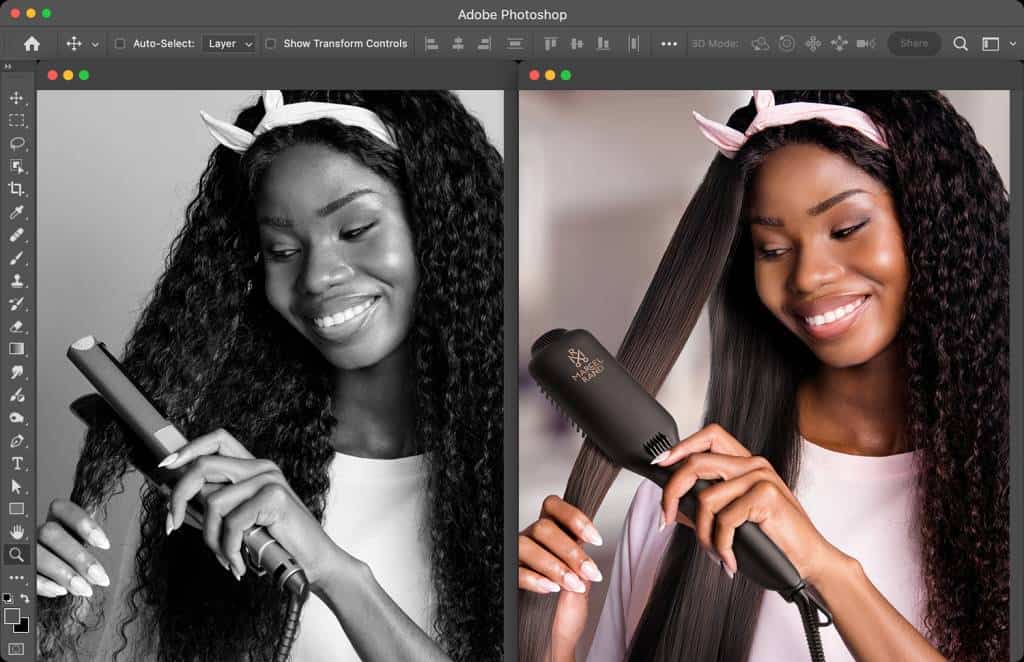
Task: Click the 3D roll icon
Action: [x=787, y=44]
